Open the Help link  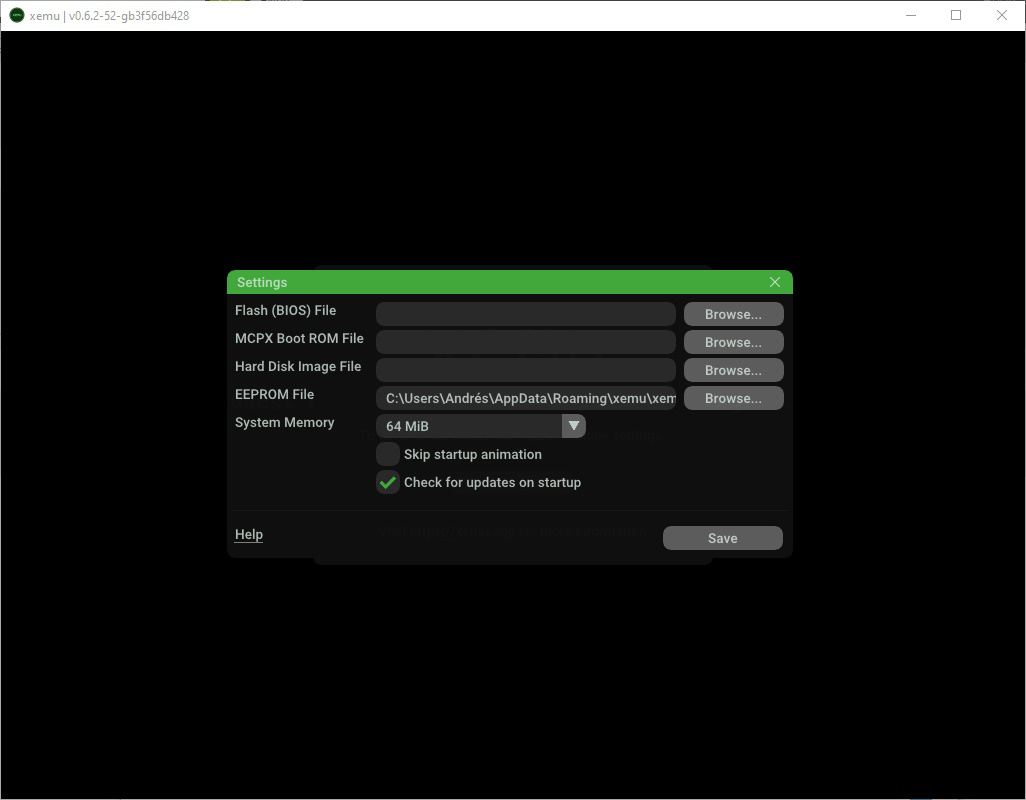[249, 534]
